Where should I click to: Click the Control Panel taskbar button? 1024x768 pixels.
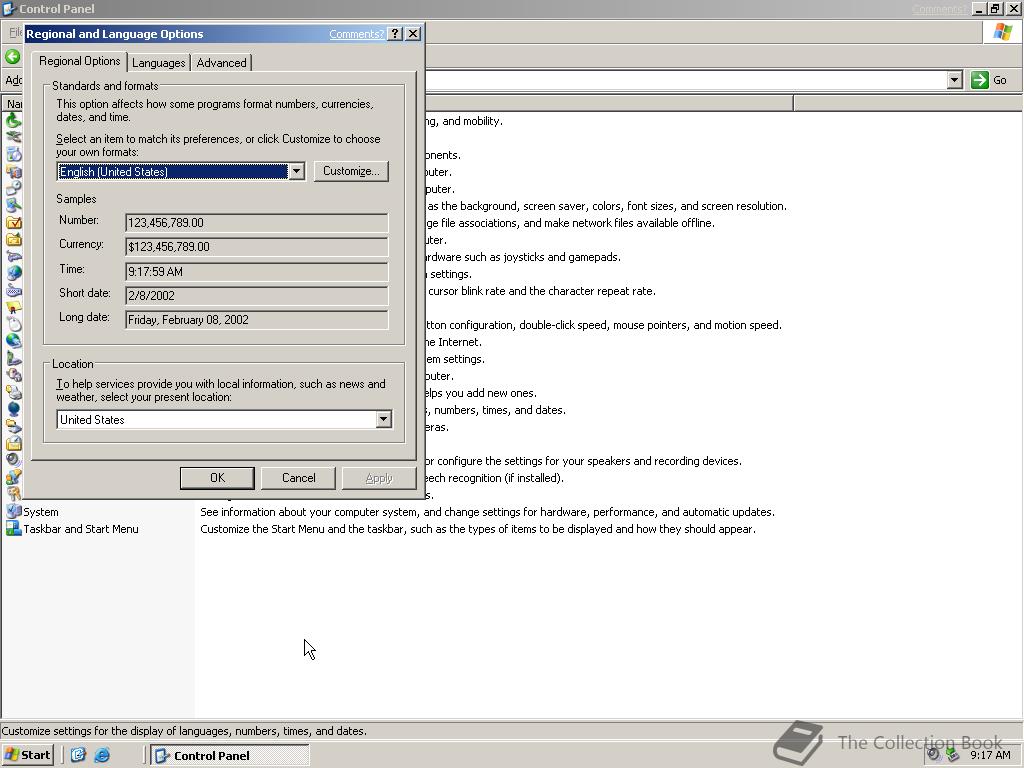[230, 756]
